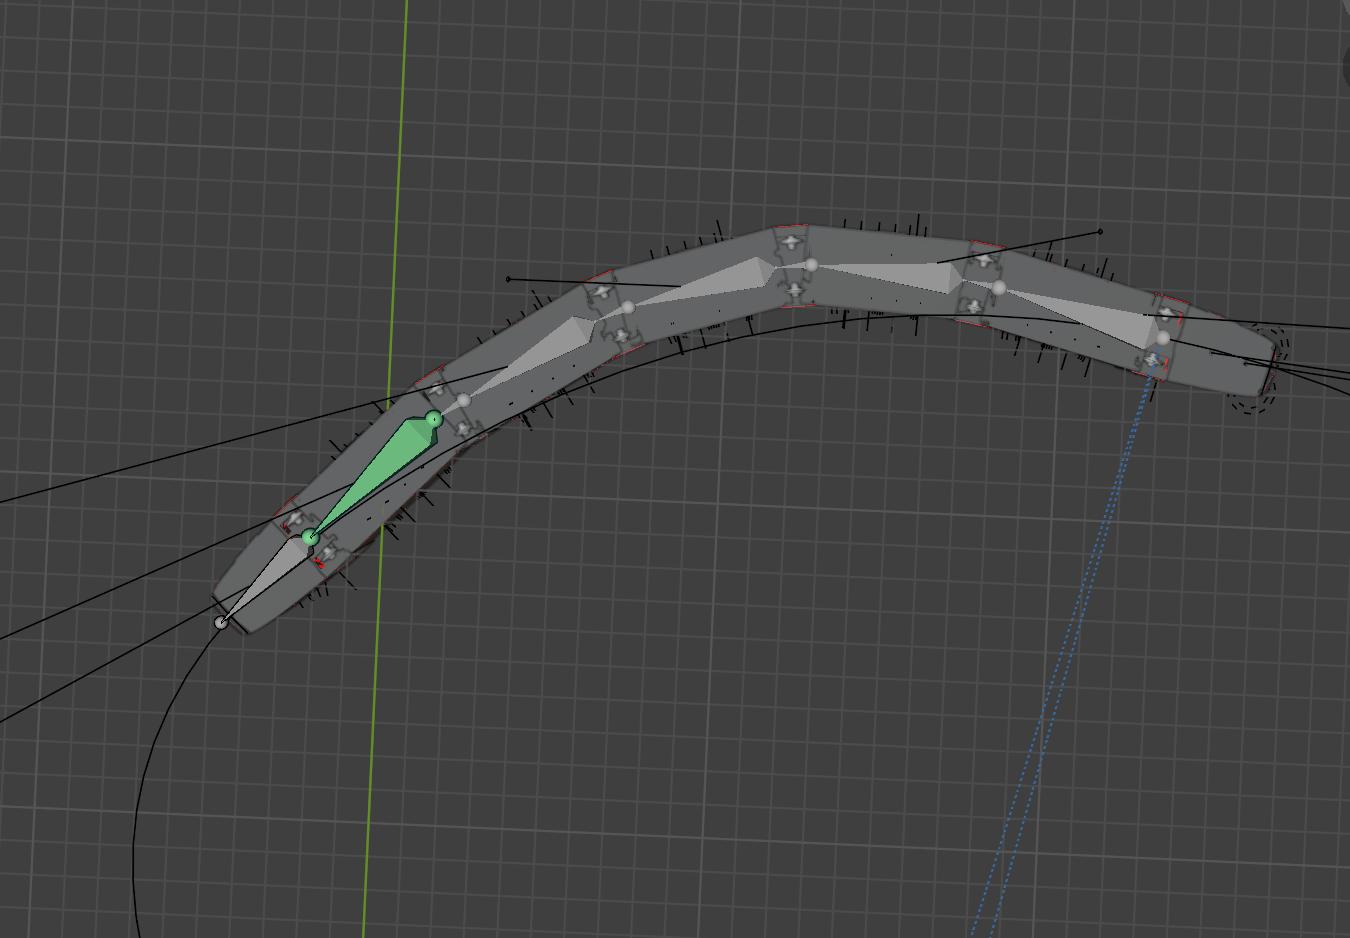Click the lower green joint sphere of selected bone
The height and width of the screenshot is (938, 1350).
coord(310,538)
